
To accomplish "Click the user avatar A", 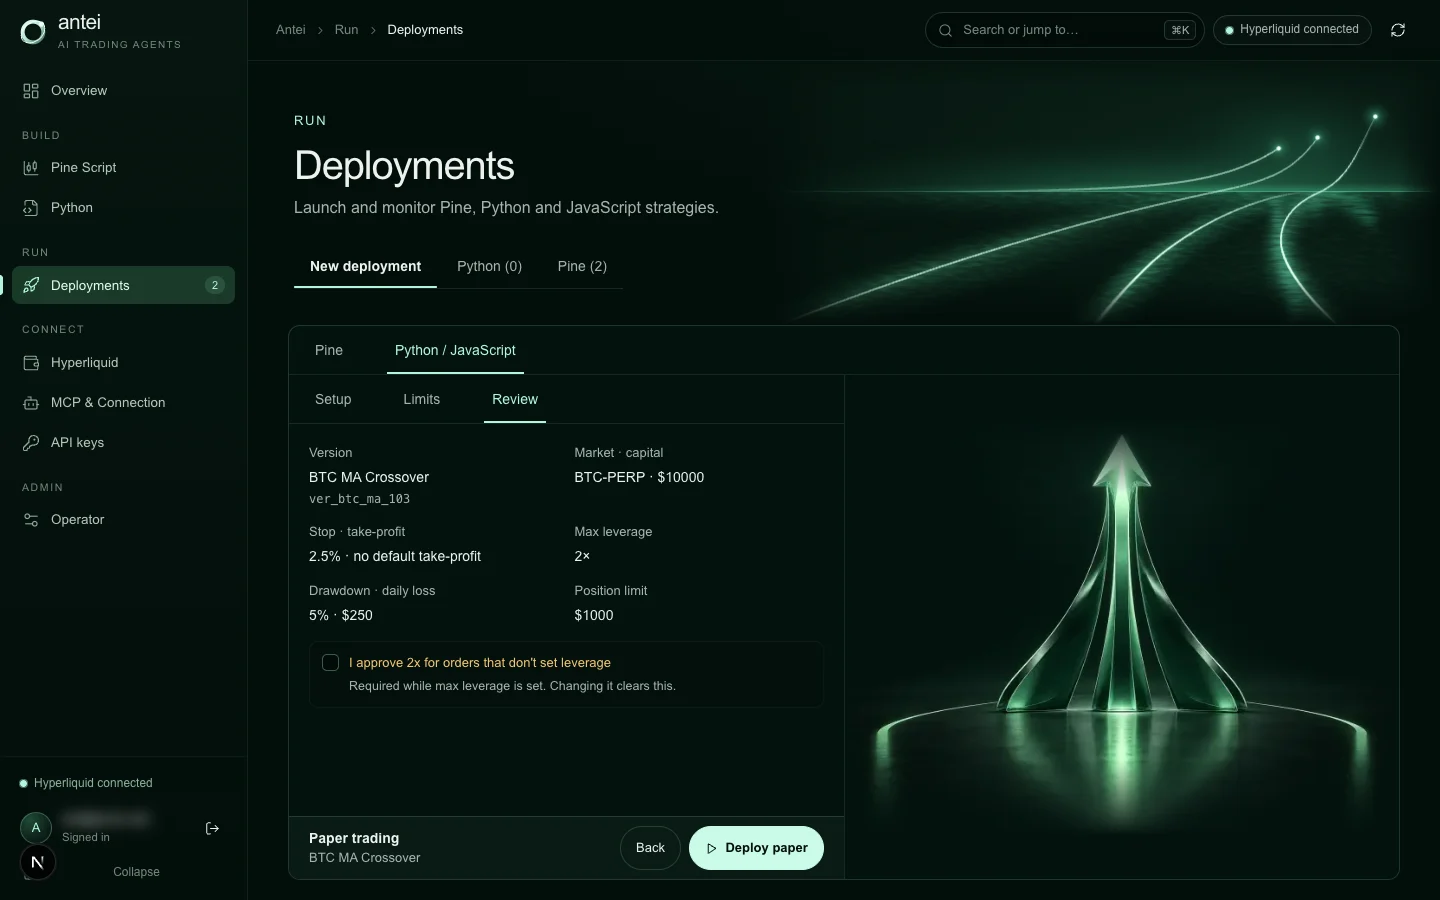I will tap(36, 827).
